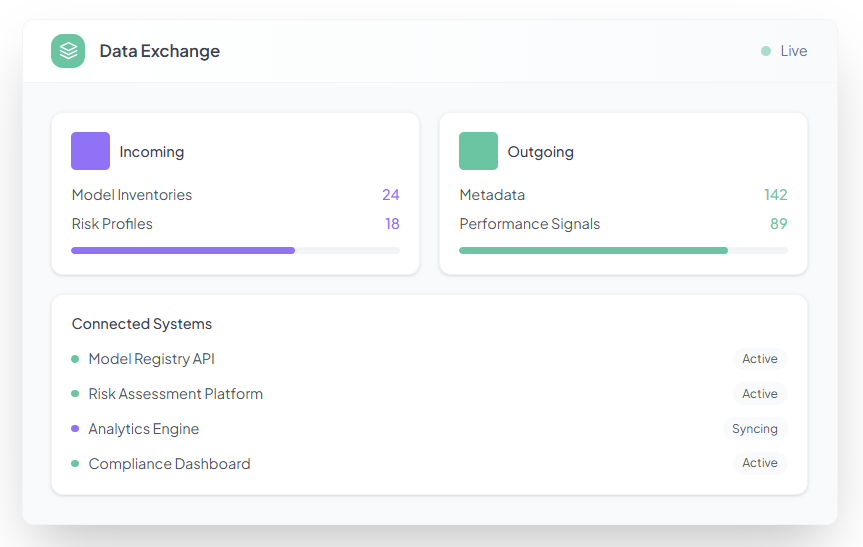Click the Active badge for Risk Assessment Platform
Screen dimensions: 863x547
(759, 394)
